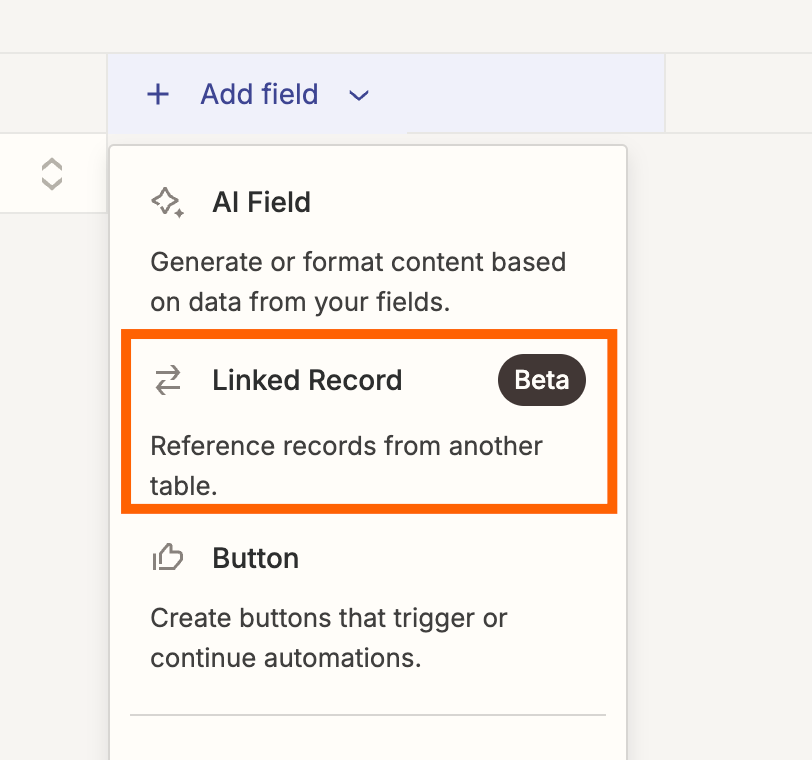Click "on data from your fields" line
812x760 pixels.
point(300,302)
